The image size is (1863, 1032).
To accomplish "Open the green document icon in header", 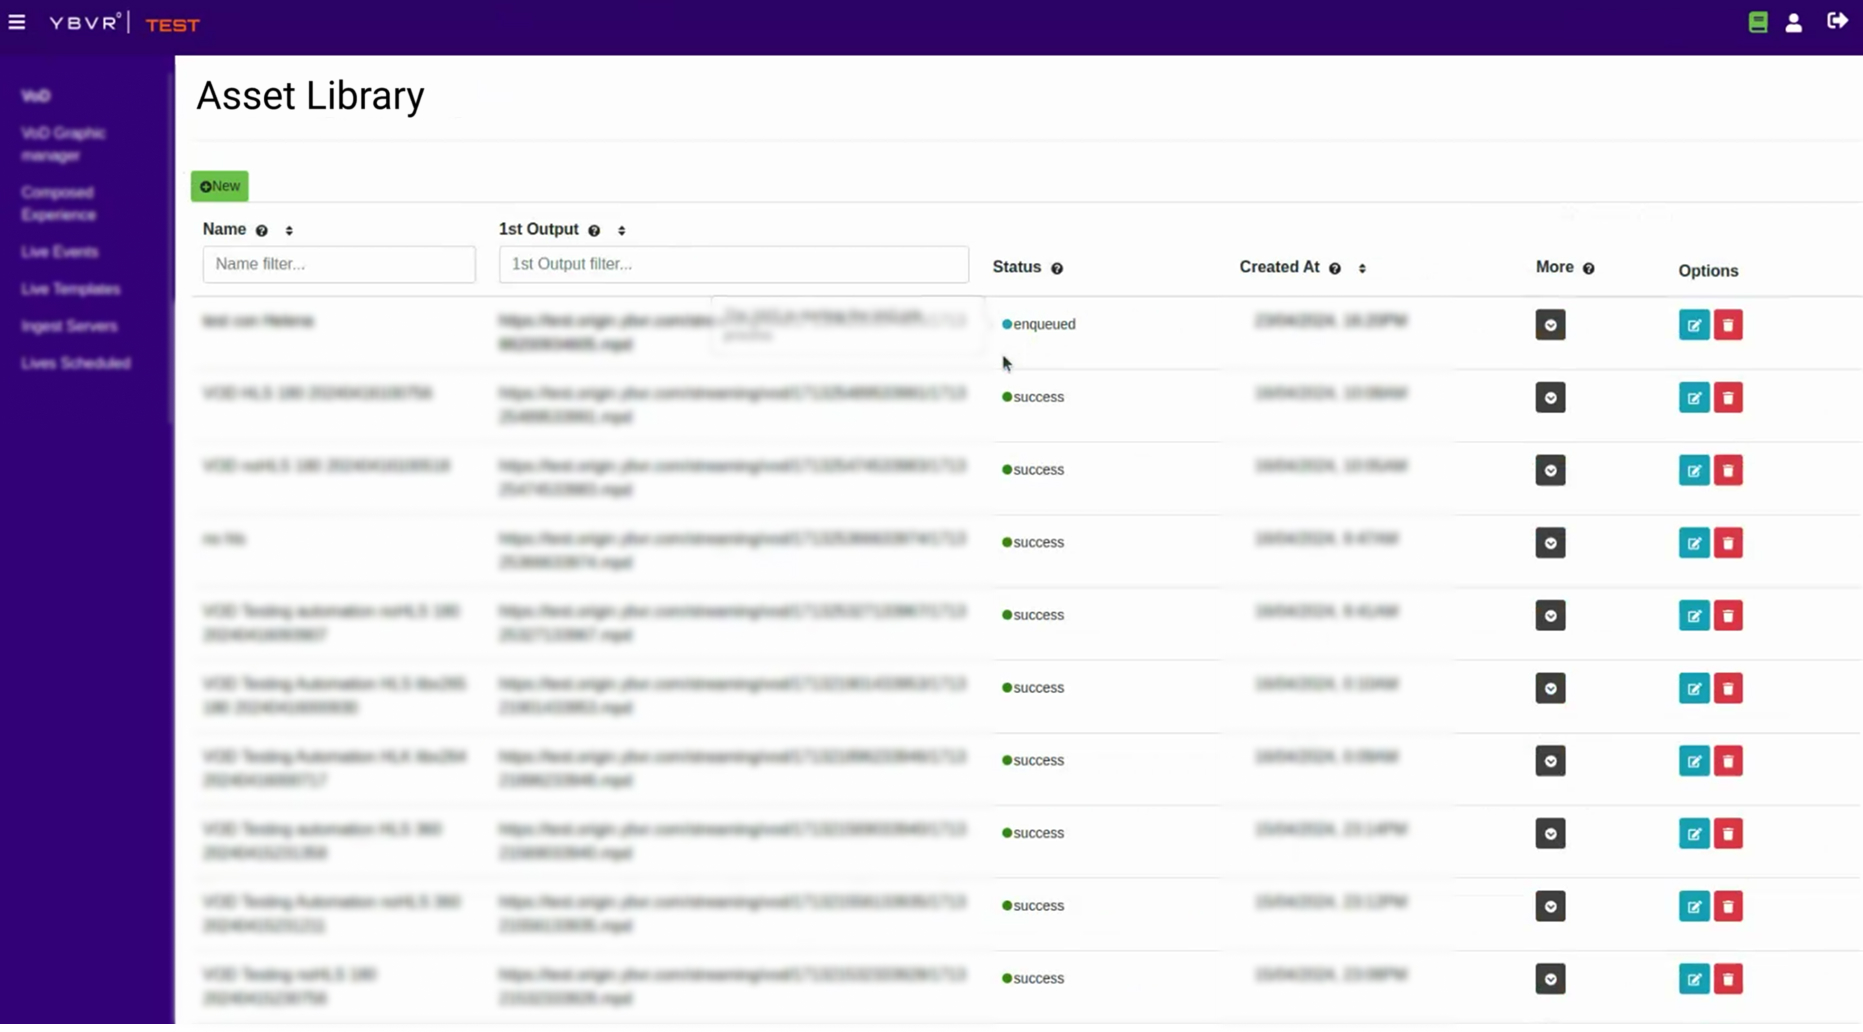I will (x=1758, y=22).
